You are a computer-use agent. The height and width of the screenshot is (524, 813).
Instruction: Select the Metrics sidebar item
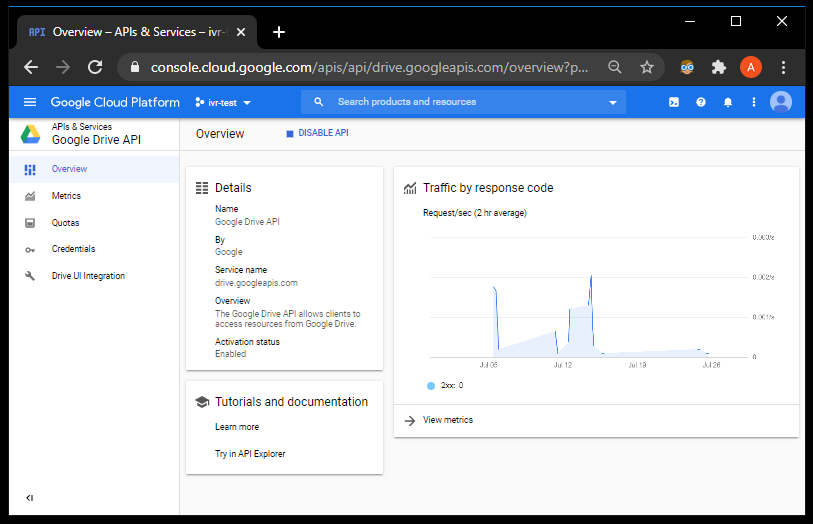coord(94,196)
